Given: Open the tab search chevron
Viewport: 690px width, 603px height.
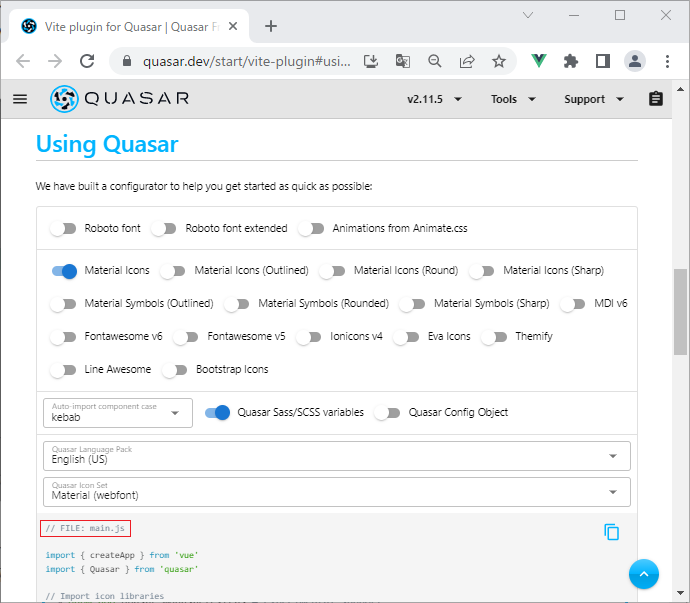Looking at the screenshot, I should click(528, 15).
